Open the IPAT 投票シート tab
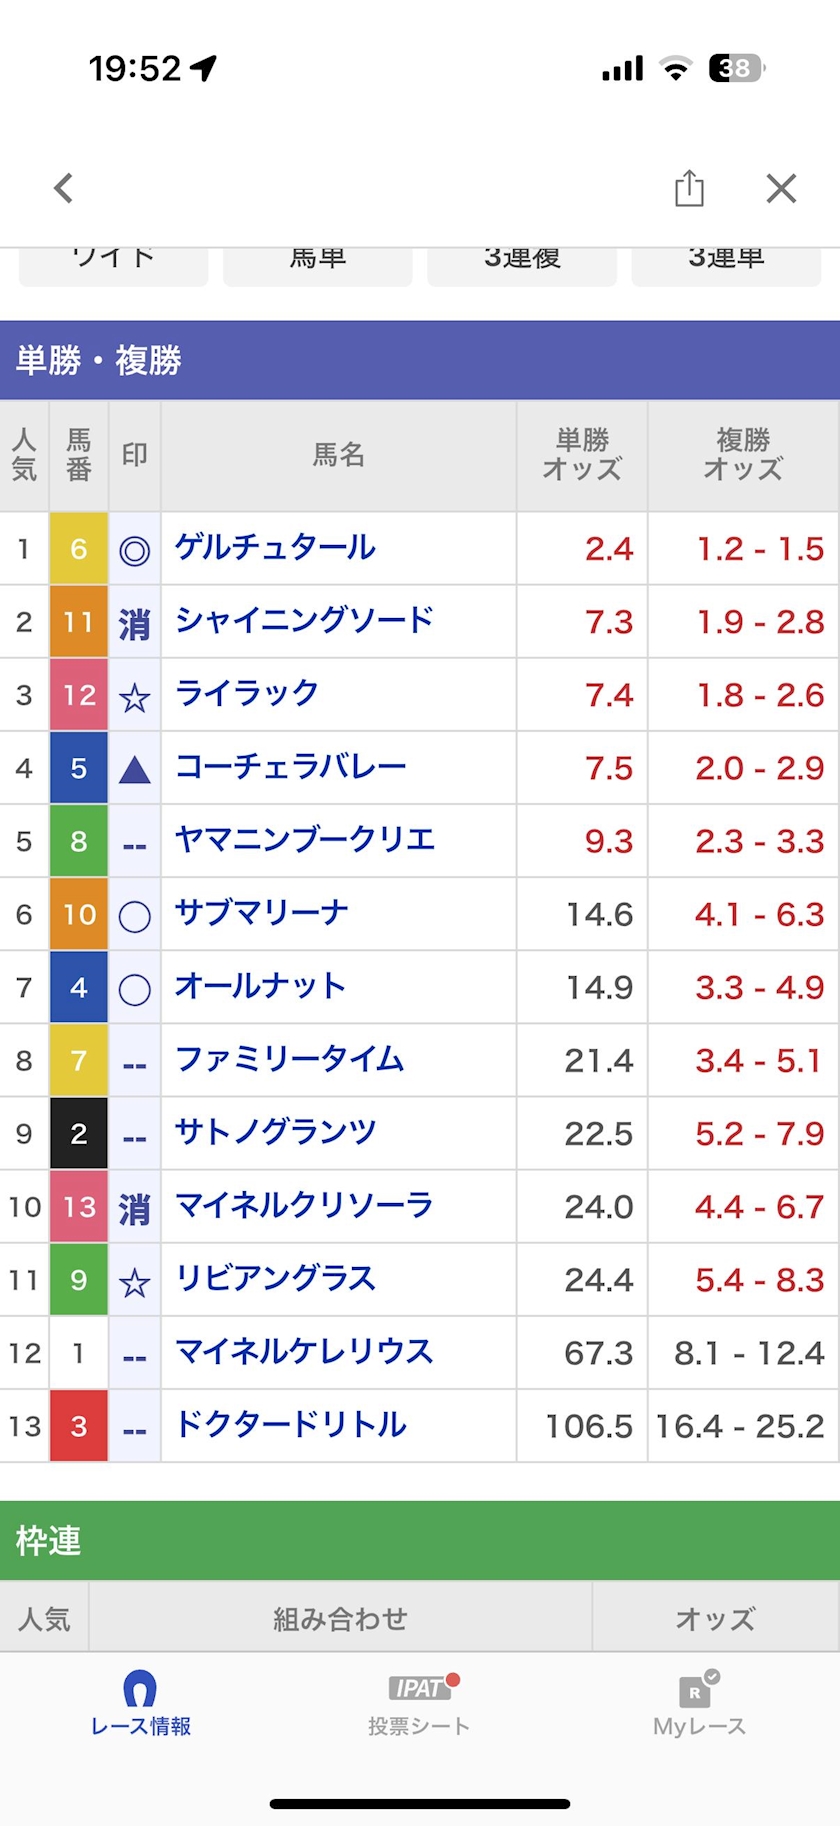The height and width of the screenshot is (1826, 840). [419, 1704]
